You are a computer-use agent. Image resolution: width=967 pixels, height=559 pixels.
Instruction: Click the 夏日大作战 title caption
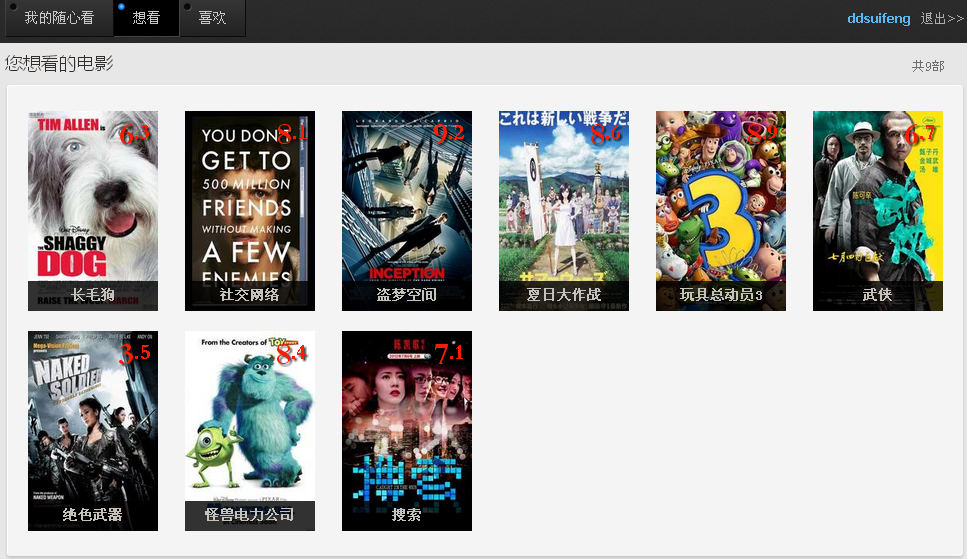pyautogui.click(x=564, y=295)
